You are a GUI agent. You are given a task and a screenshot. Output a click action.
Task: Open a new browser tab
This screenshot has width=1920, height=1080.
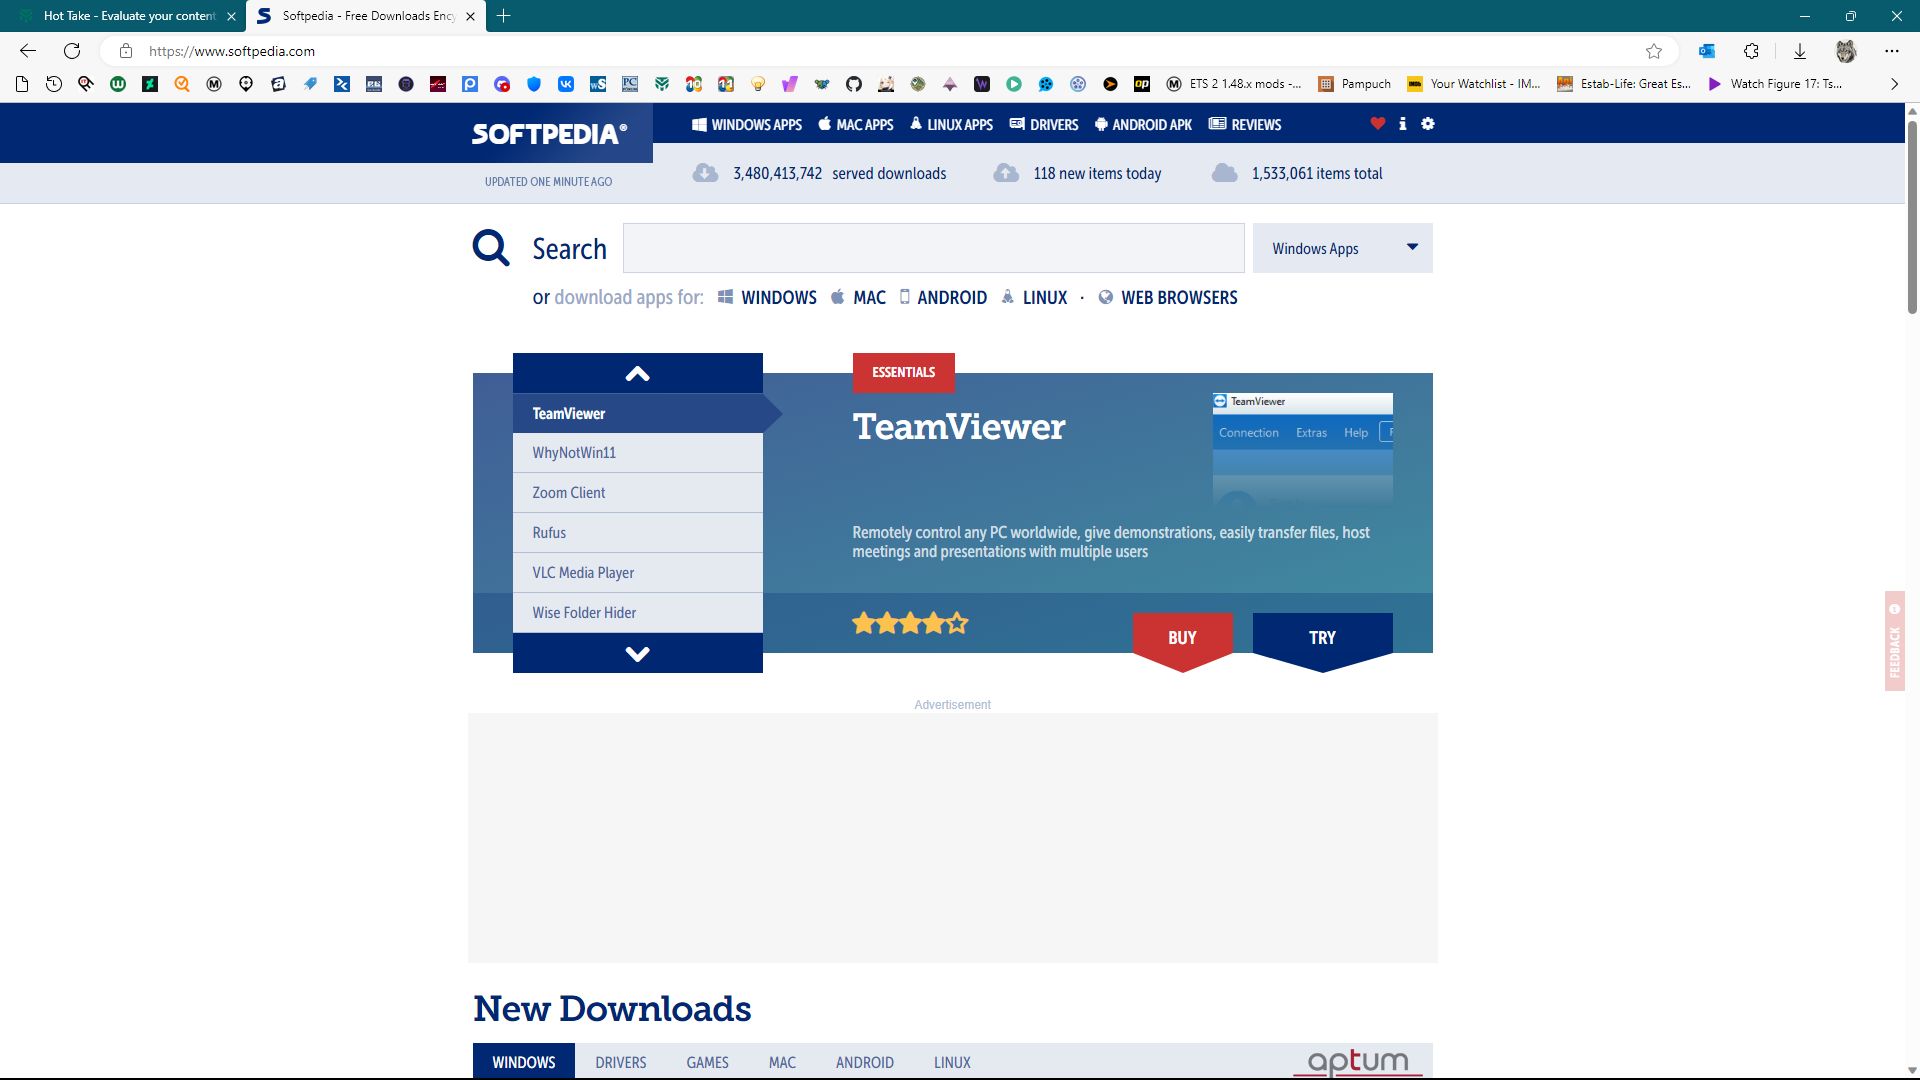(504, 16)
